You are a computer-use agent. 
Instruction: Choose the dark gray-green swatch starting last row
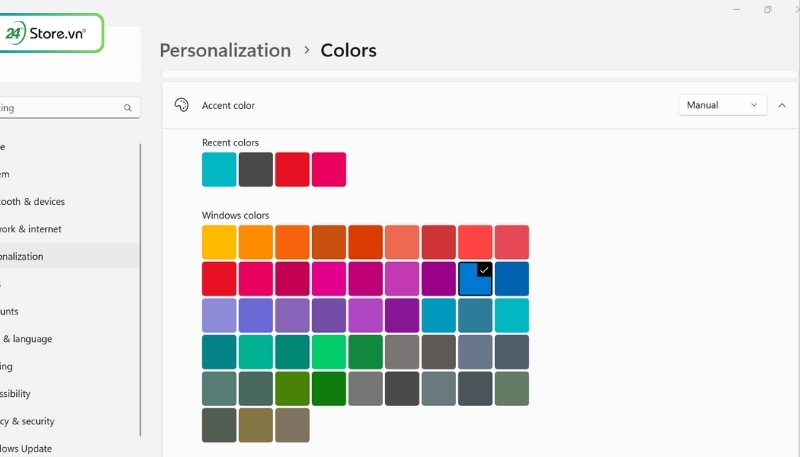tap(219, 425)
